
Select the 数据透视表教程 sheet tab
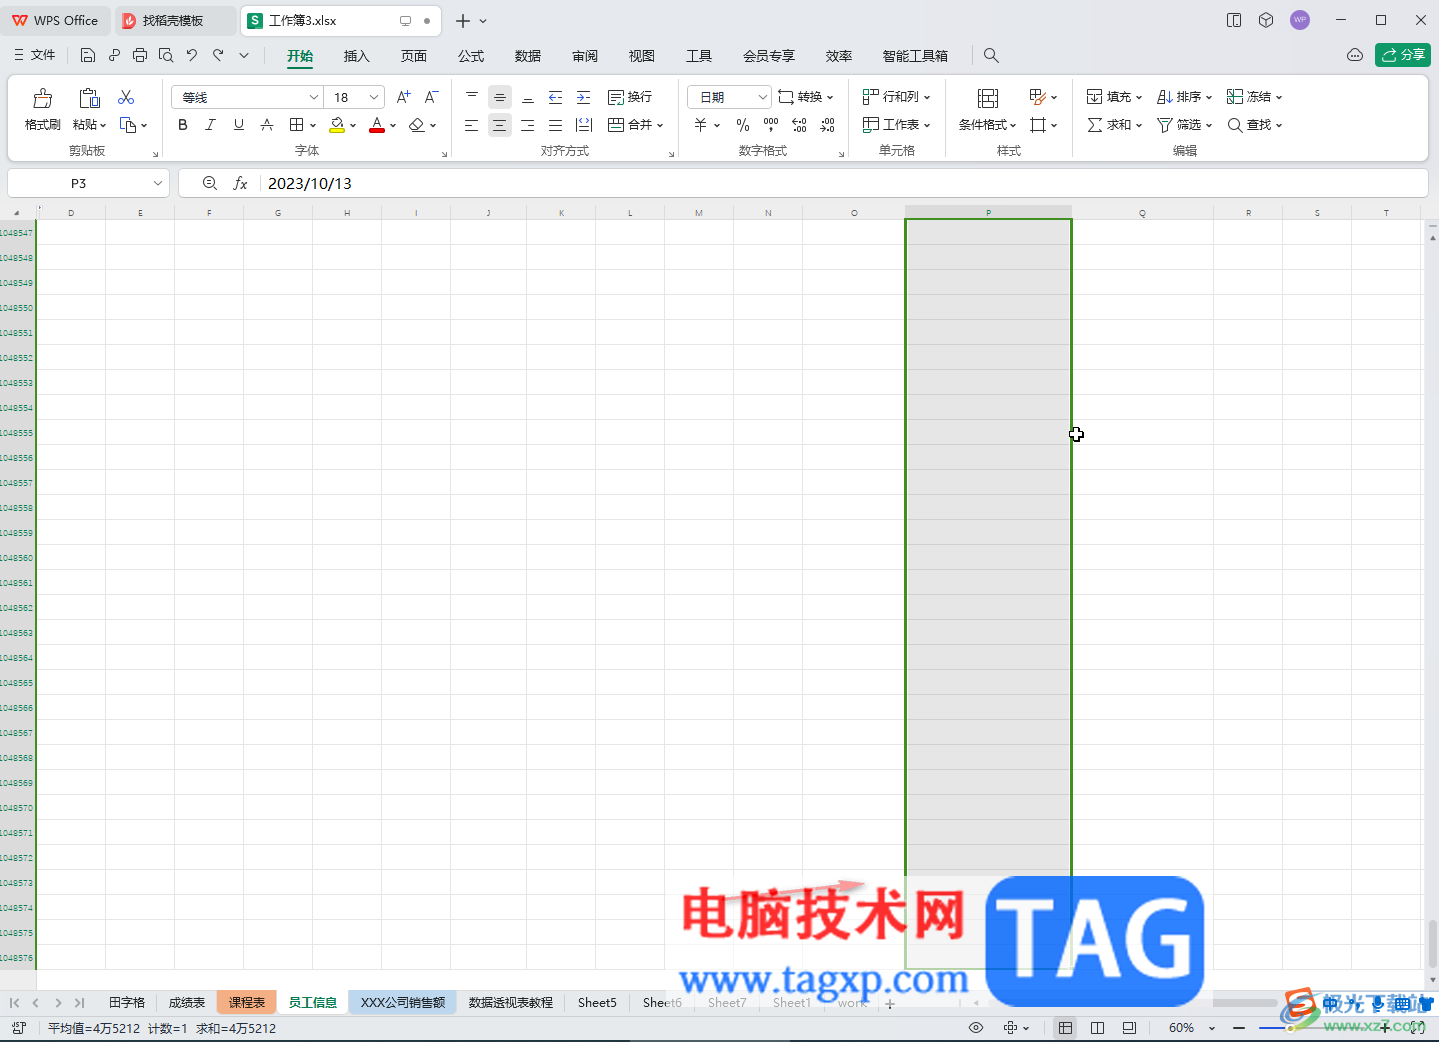pos(510,1002)
